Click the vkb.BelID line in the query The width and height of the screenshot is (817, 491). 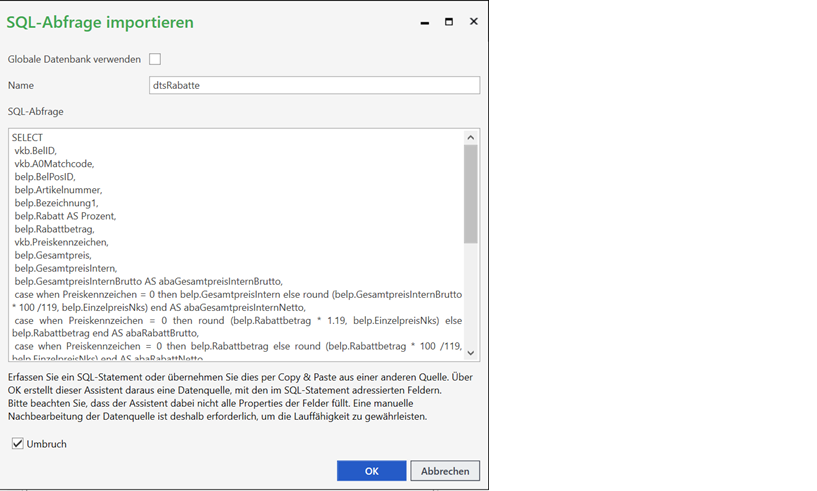click(36, 151)
